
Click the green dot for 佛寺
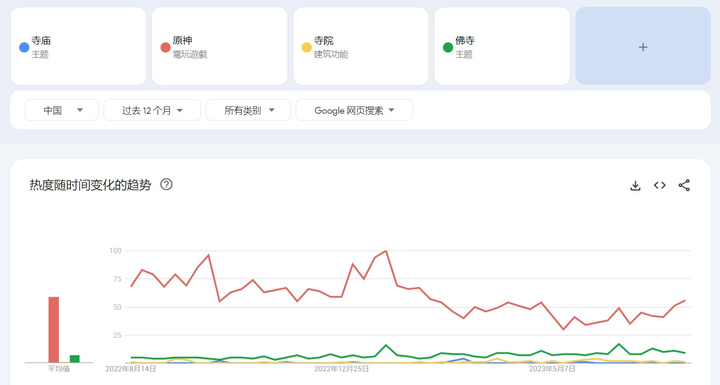point(448,47)
